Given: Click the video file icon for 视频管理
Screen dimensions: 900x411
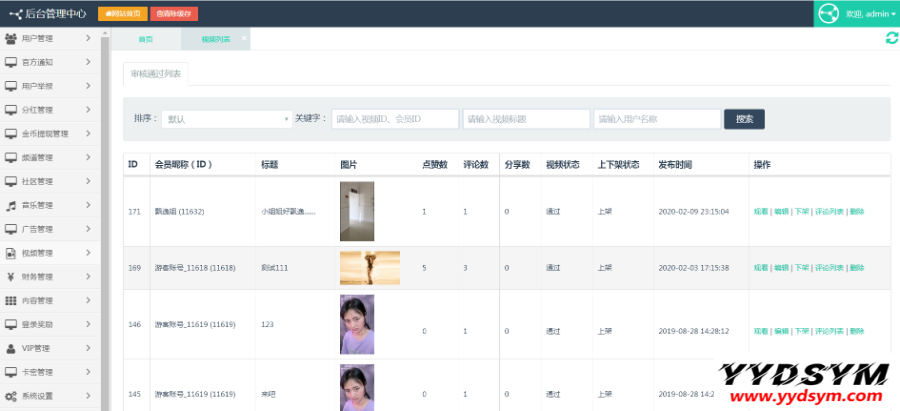Looking at the screenshot, I should pyautogui.click(x=11, y=253).
